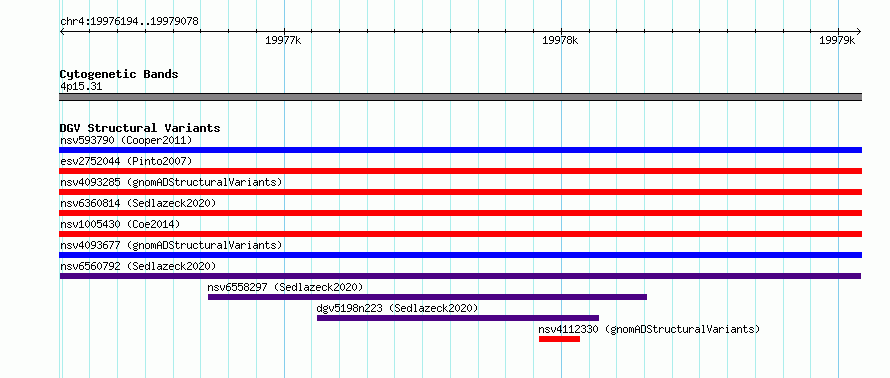Click the gray 4p15.31 cytogenetic band bar
Screen dimensions: 890x378
pos(460,97)
